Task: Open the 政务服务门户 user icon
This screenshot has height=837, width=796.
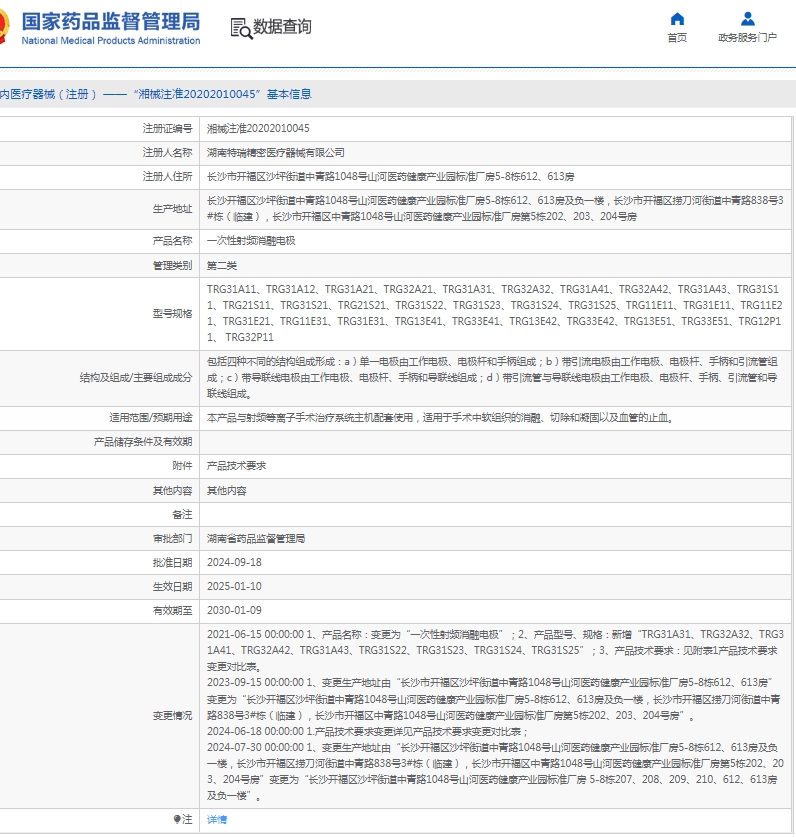Action: click(747, 19)
